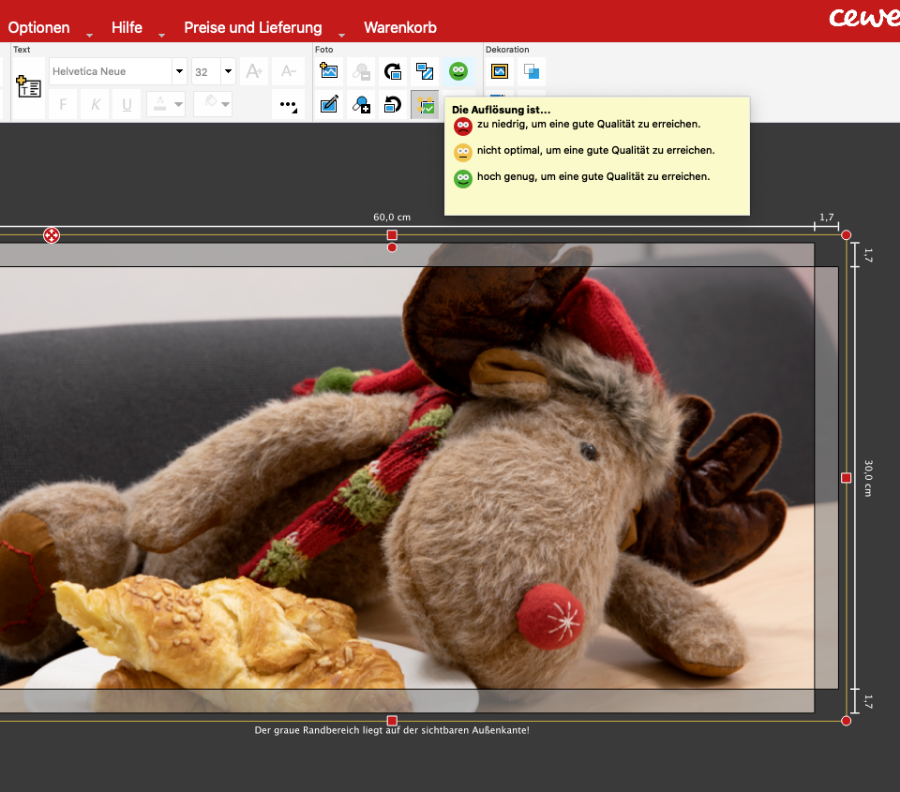Click the green resolution smiley icon

[458, 71]
